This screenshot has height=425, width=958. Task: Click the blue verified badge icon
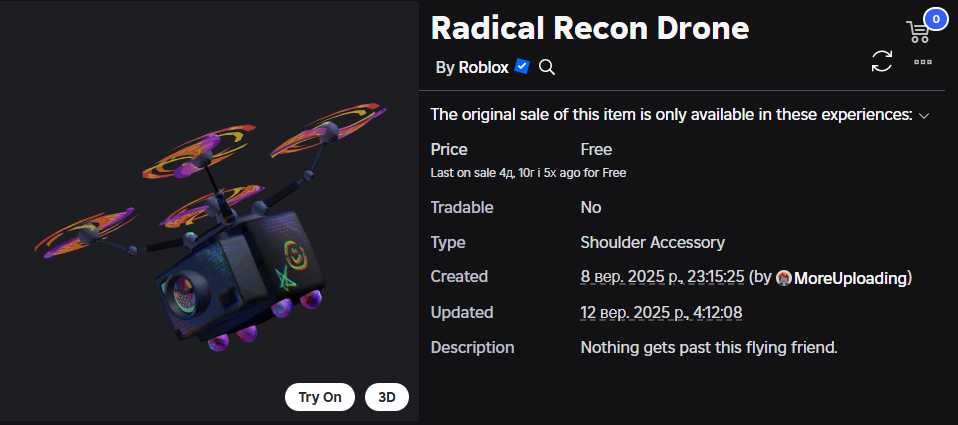522,66
